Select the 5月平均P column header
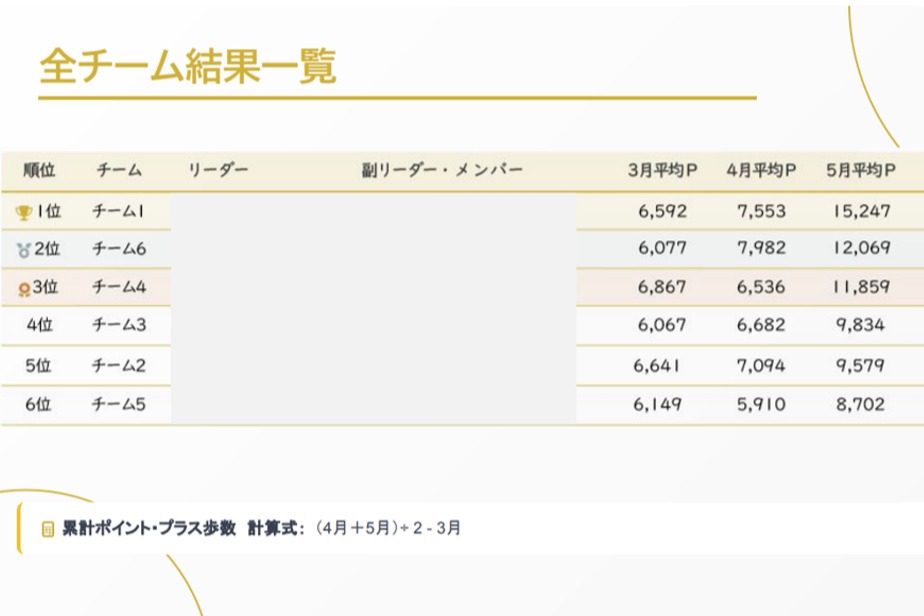The width and height of the screenshot is (924, 616). [860, 170]
